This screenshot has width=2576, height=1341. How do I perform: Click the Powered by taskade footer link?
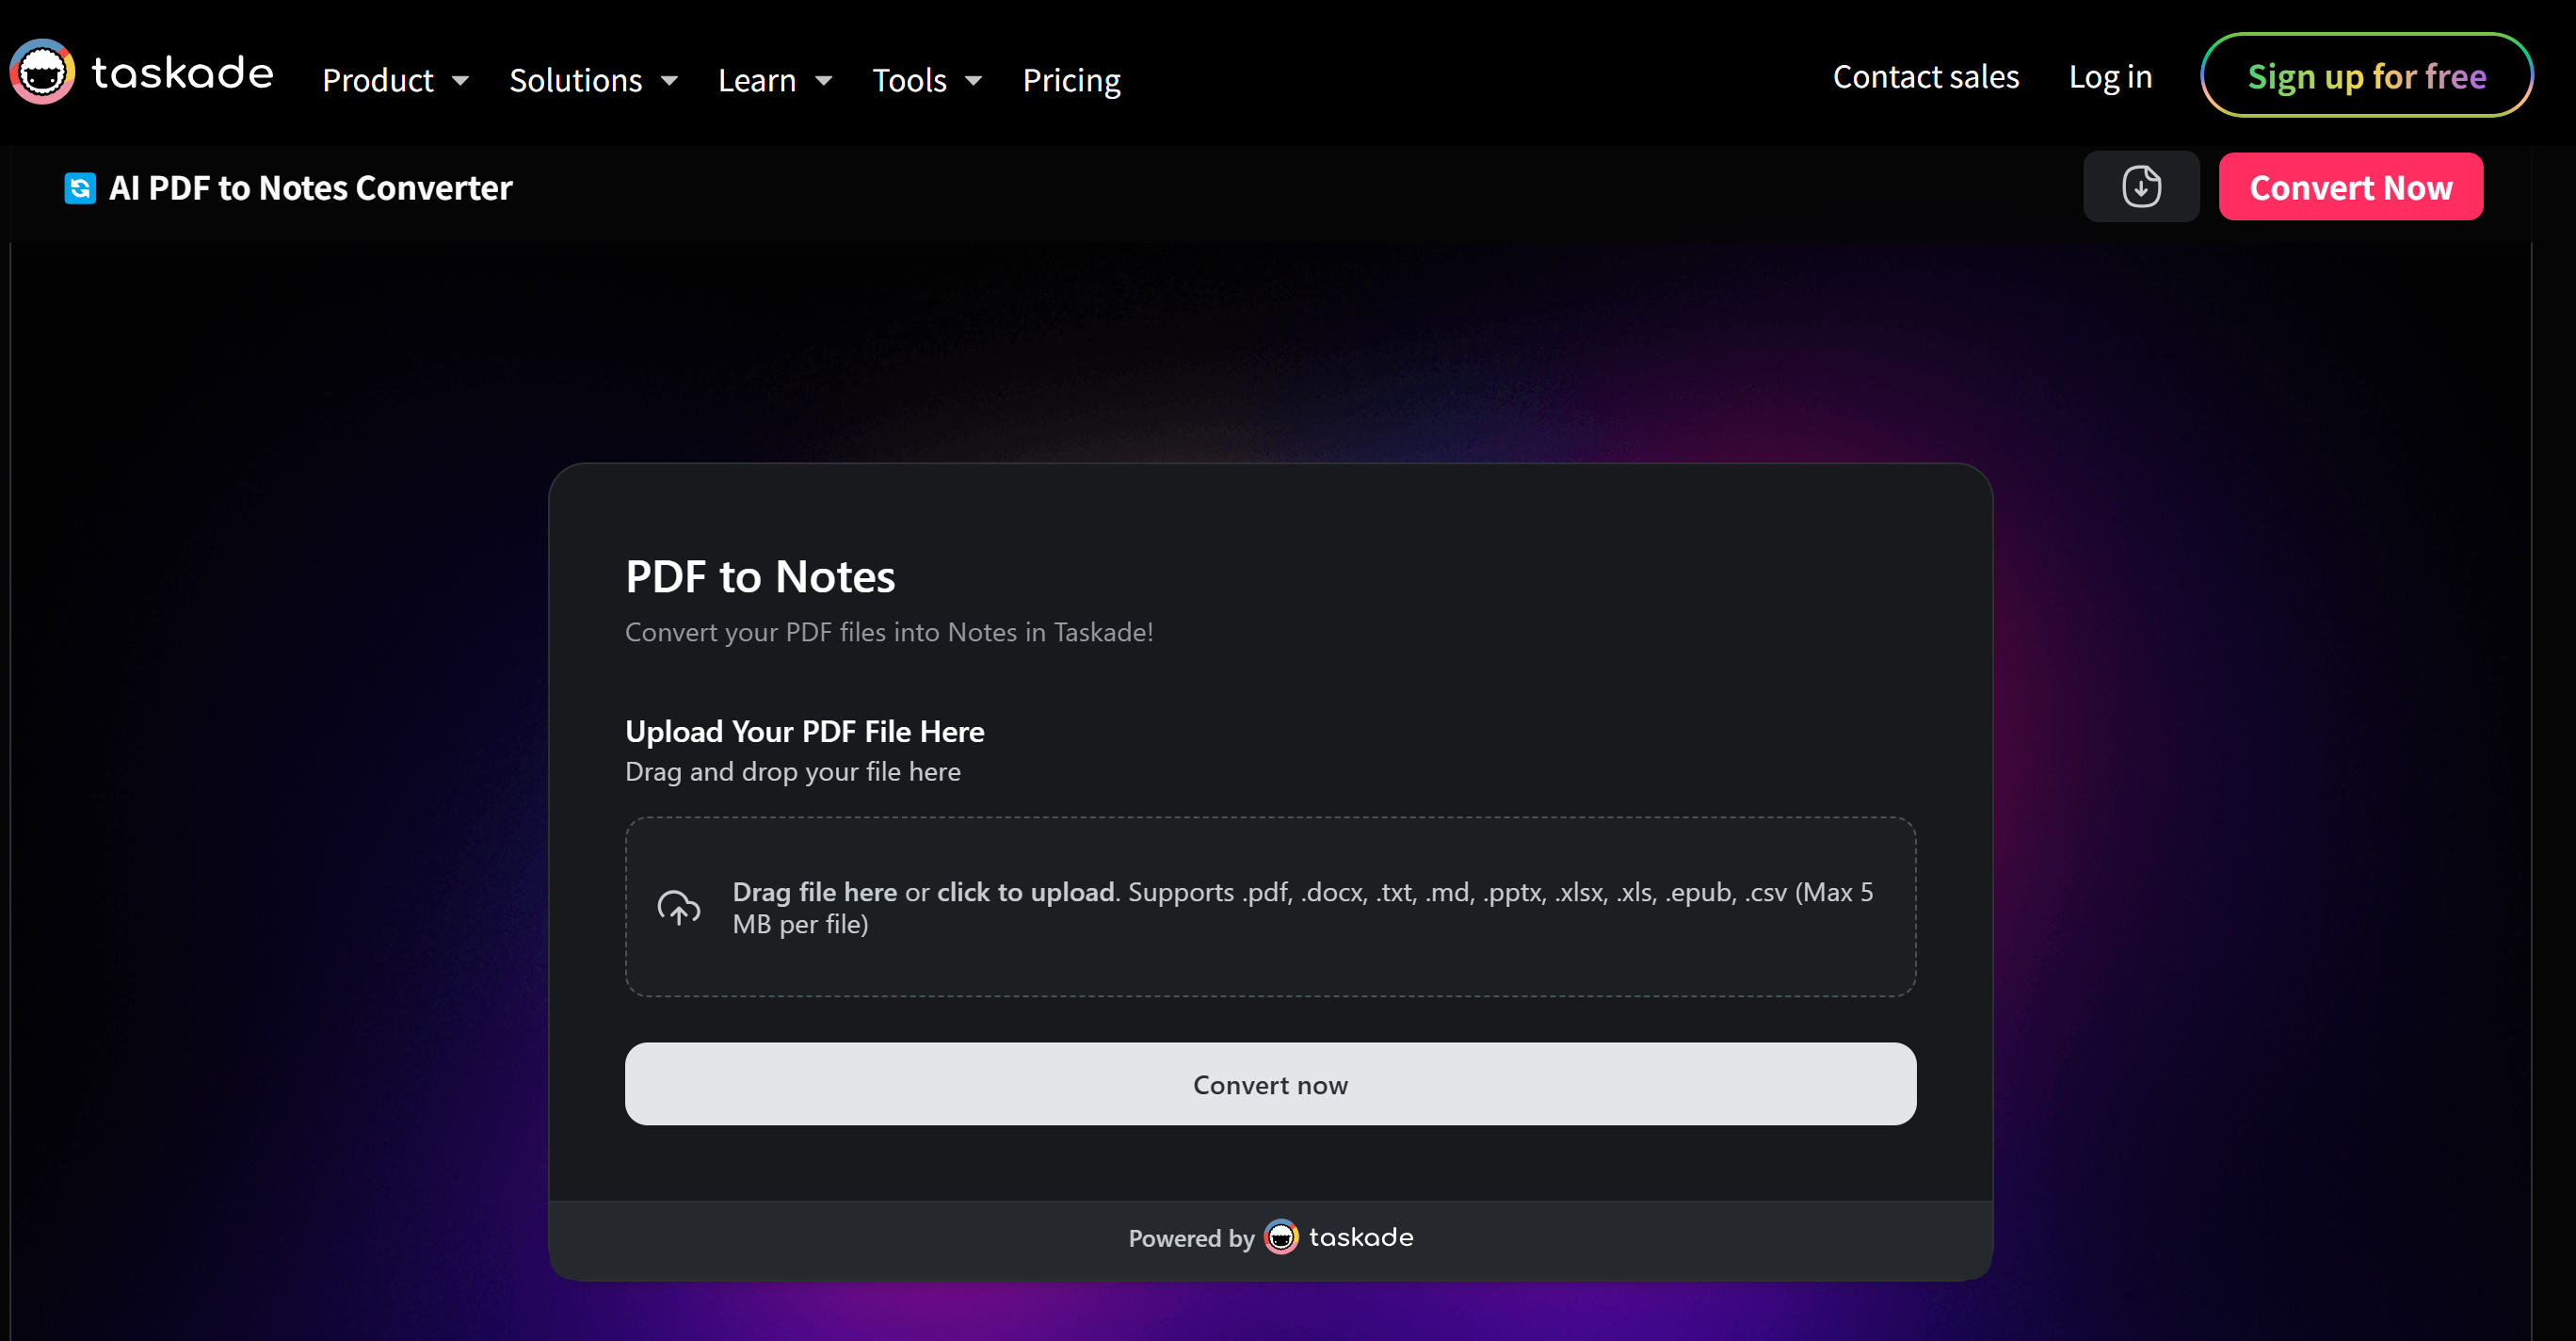pyautogui.click(x=1270, y=1237)
